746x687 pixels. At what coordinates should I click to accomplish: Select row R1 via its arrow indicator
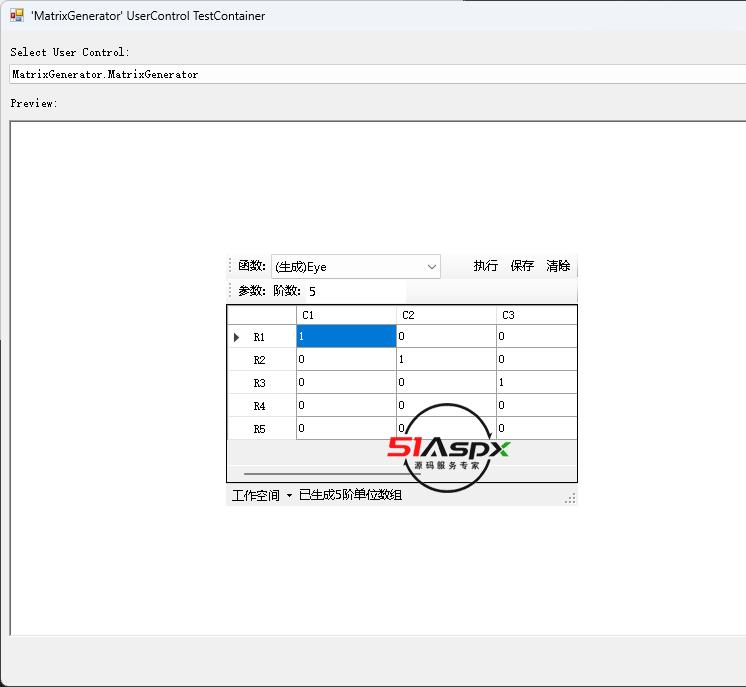[x=237, y=338]
